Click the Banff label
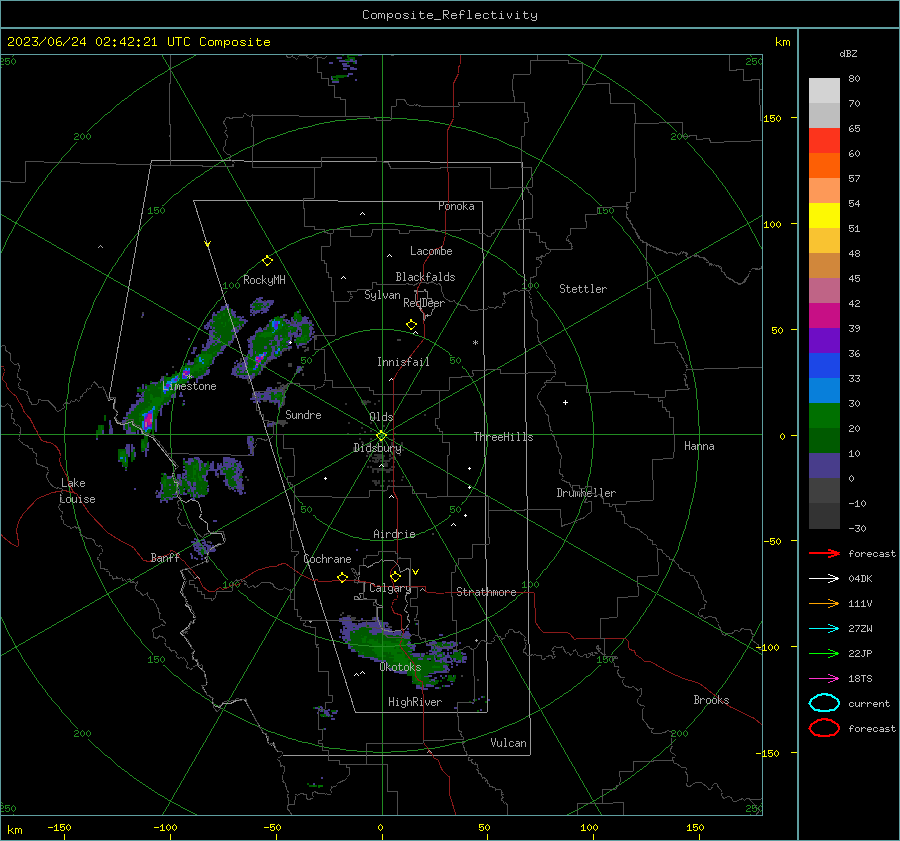900x841 pixels. [x=165, y=558]
